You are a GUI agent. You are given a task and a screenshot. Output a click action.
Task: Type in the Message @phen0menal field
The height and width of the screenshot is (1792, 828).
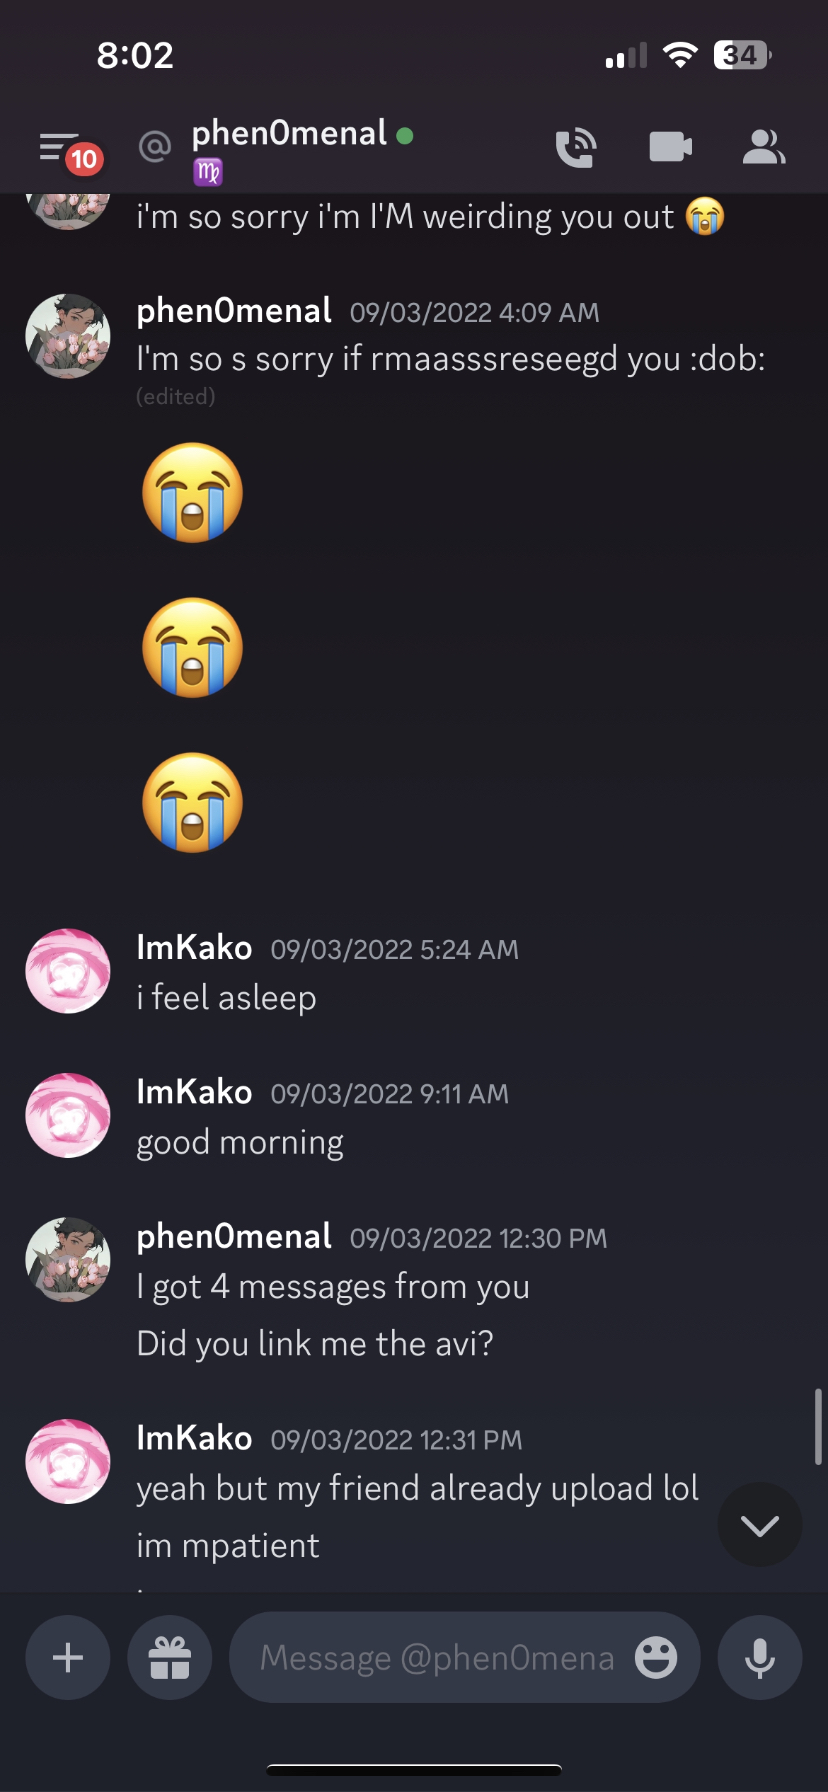tap(436, 1658)
